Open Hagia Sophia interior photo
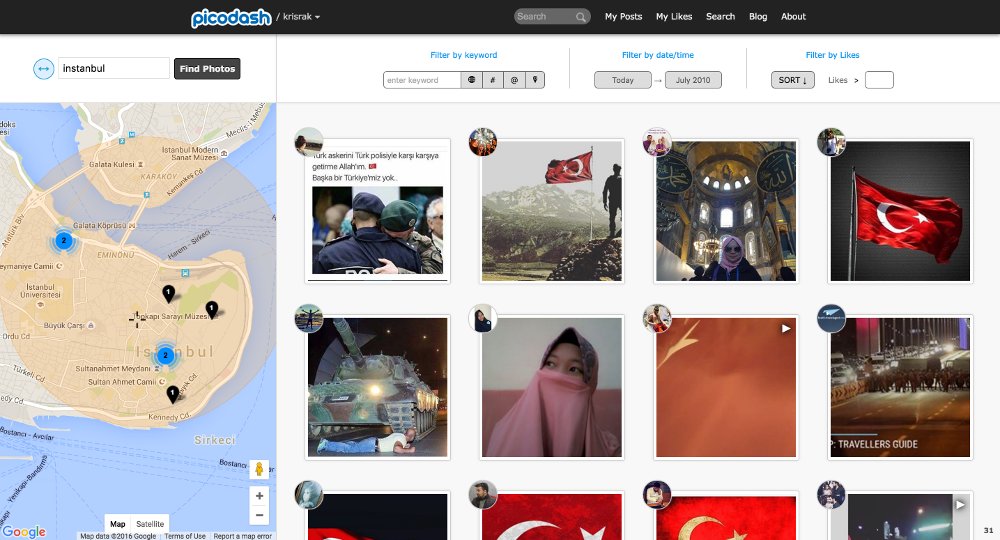The width and height of the screenshot is (1000, 540). tap(726, 211)
